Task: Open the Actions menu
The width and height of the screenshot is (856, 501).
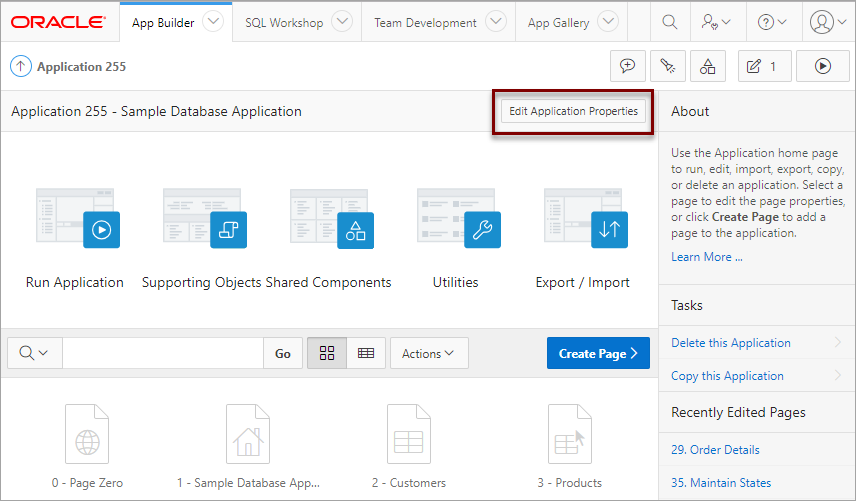Action: 429,353
